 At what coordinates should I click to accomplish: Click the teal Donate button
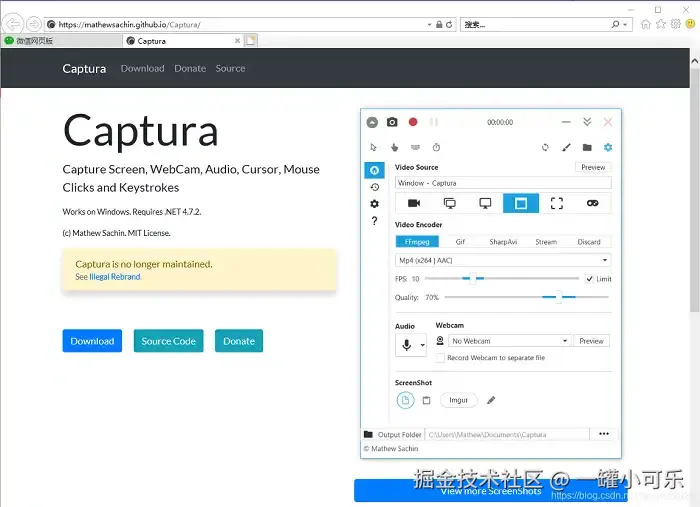click(x=239, y=341)
